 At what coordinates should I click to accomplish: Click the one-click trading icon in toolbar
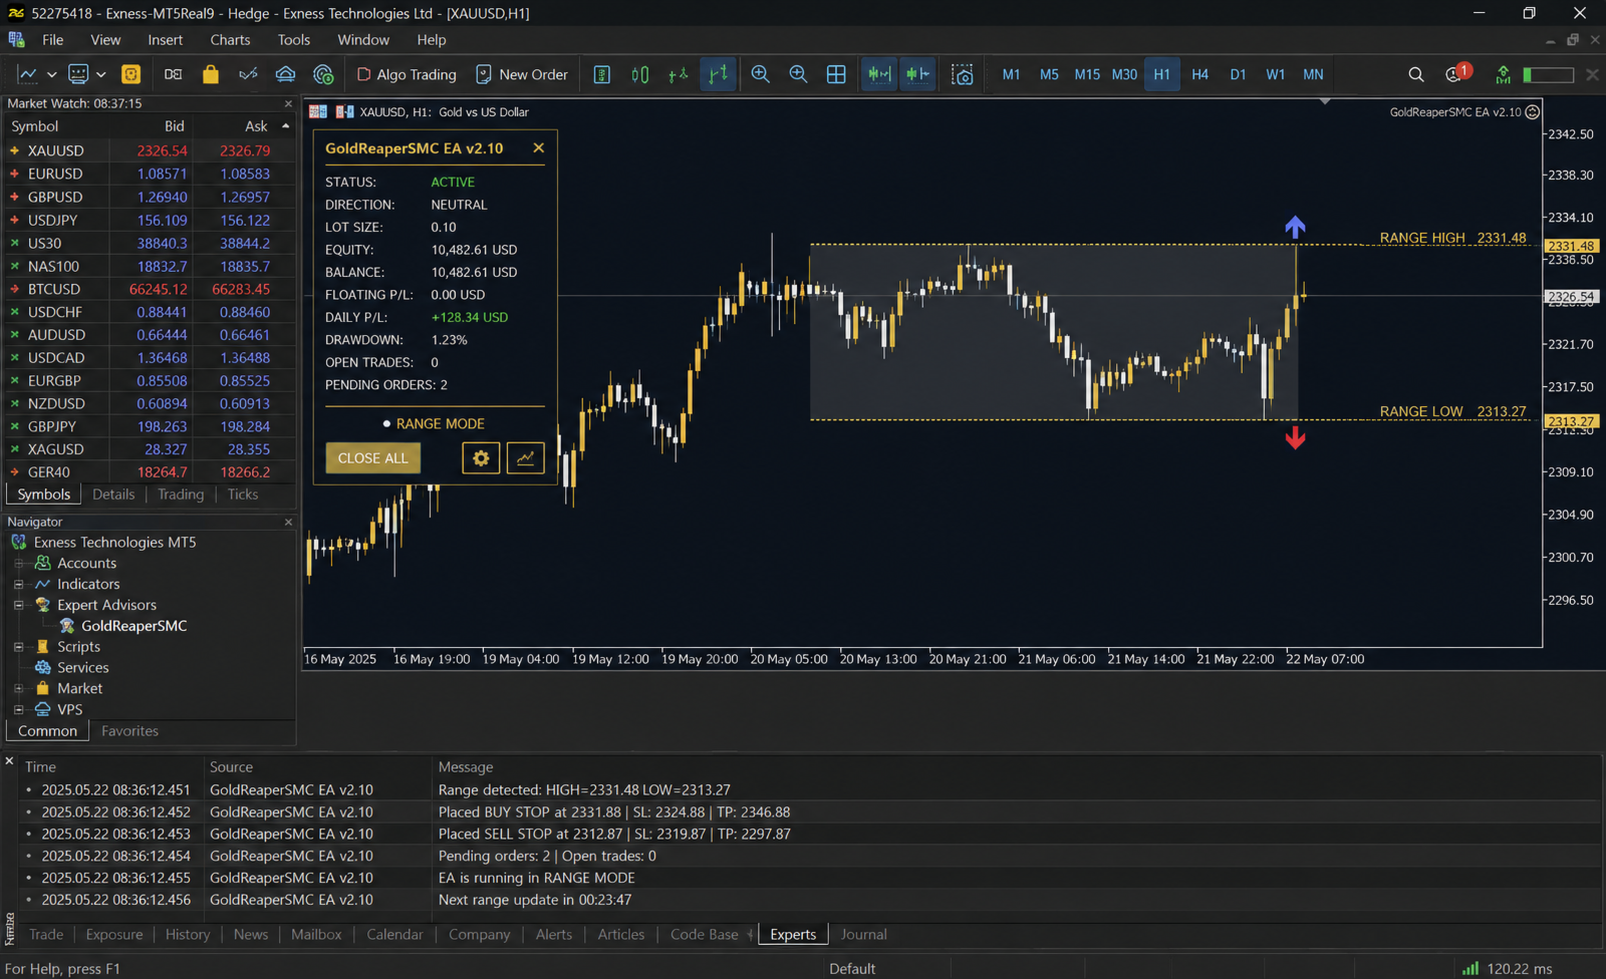coord(173,74)
